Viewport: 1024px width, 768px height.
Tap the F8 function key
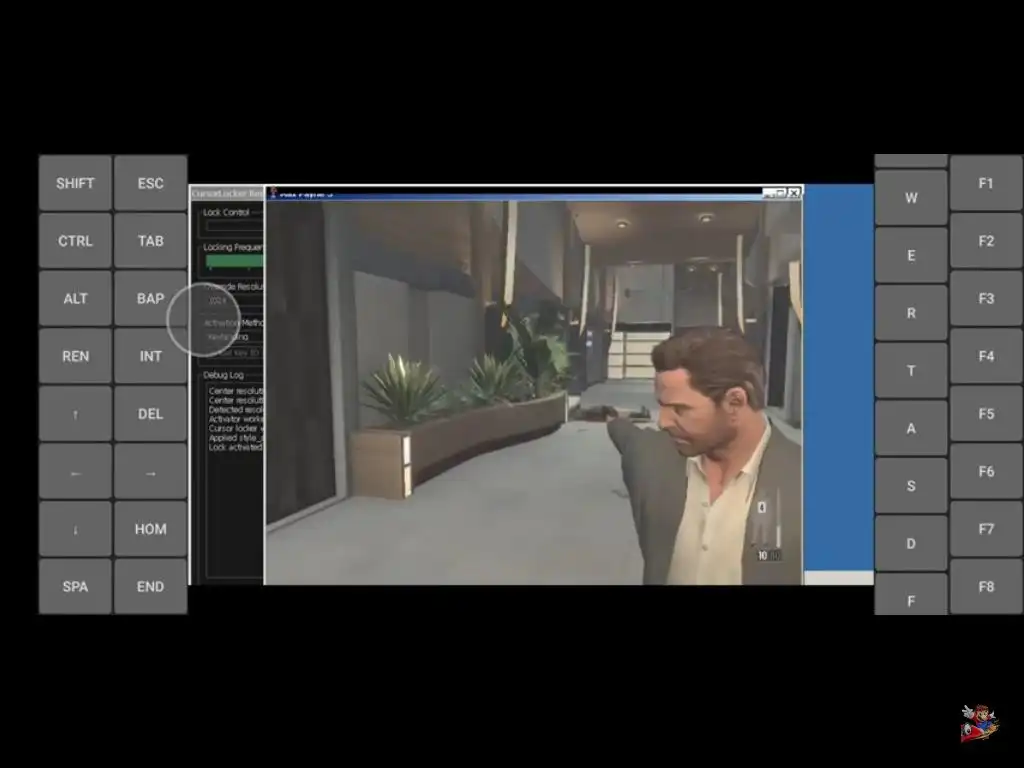pyautogui.click(x=986, y=586)
